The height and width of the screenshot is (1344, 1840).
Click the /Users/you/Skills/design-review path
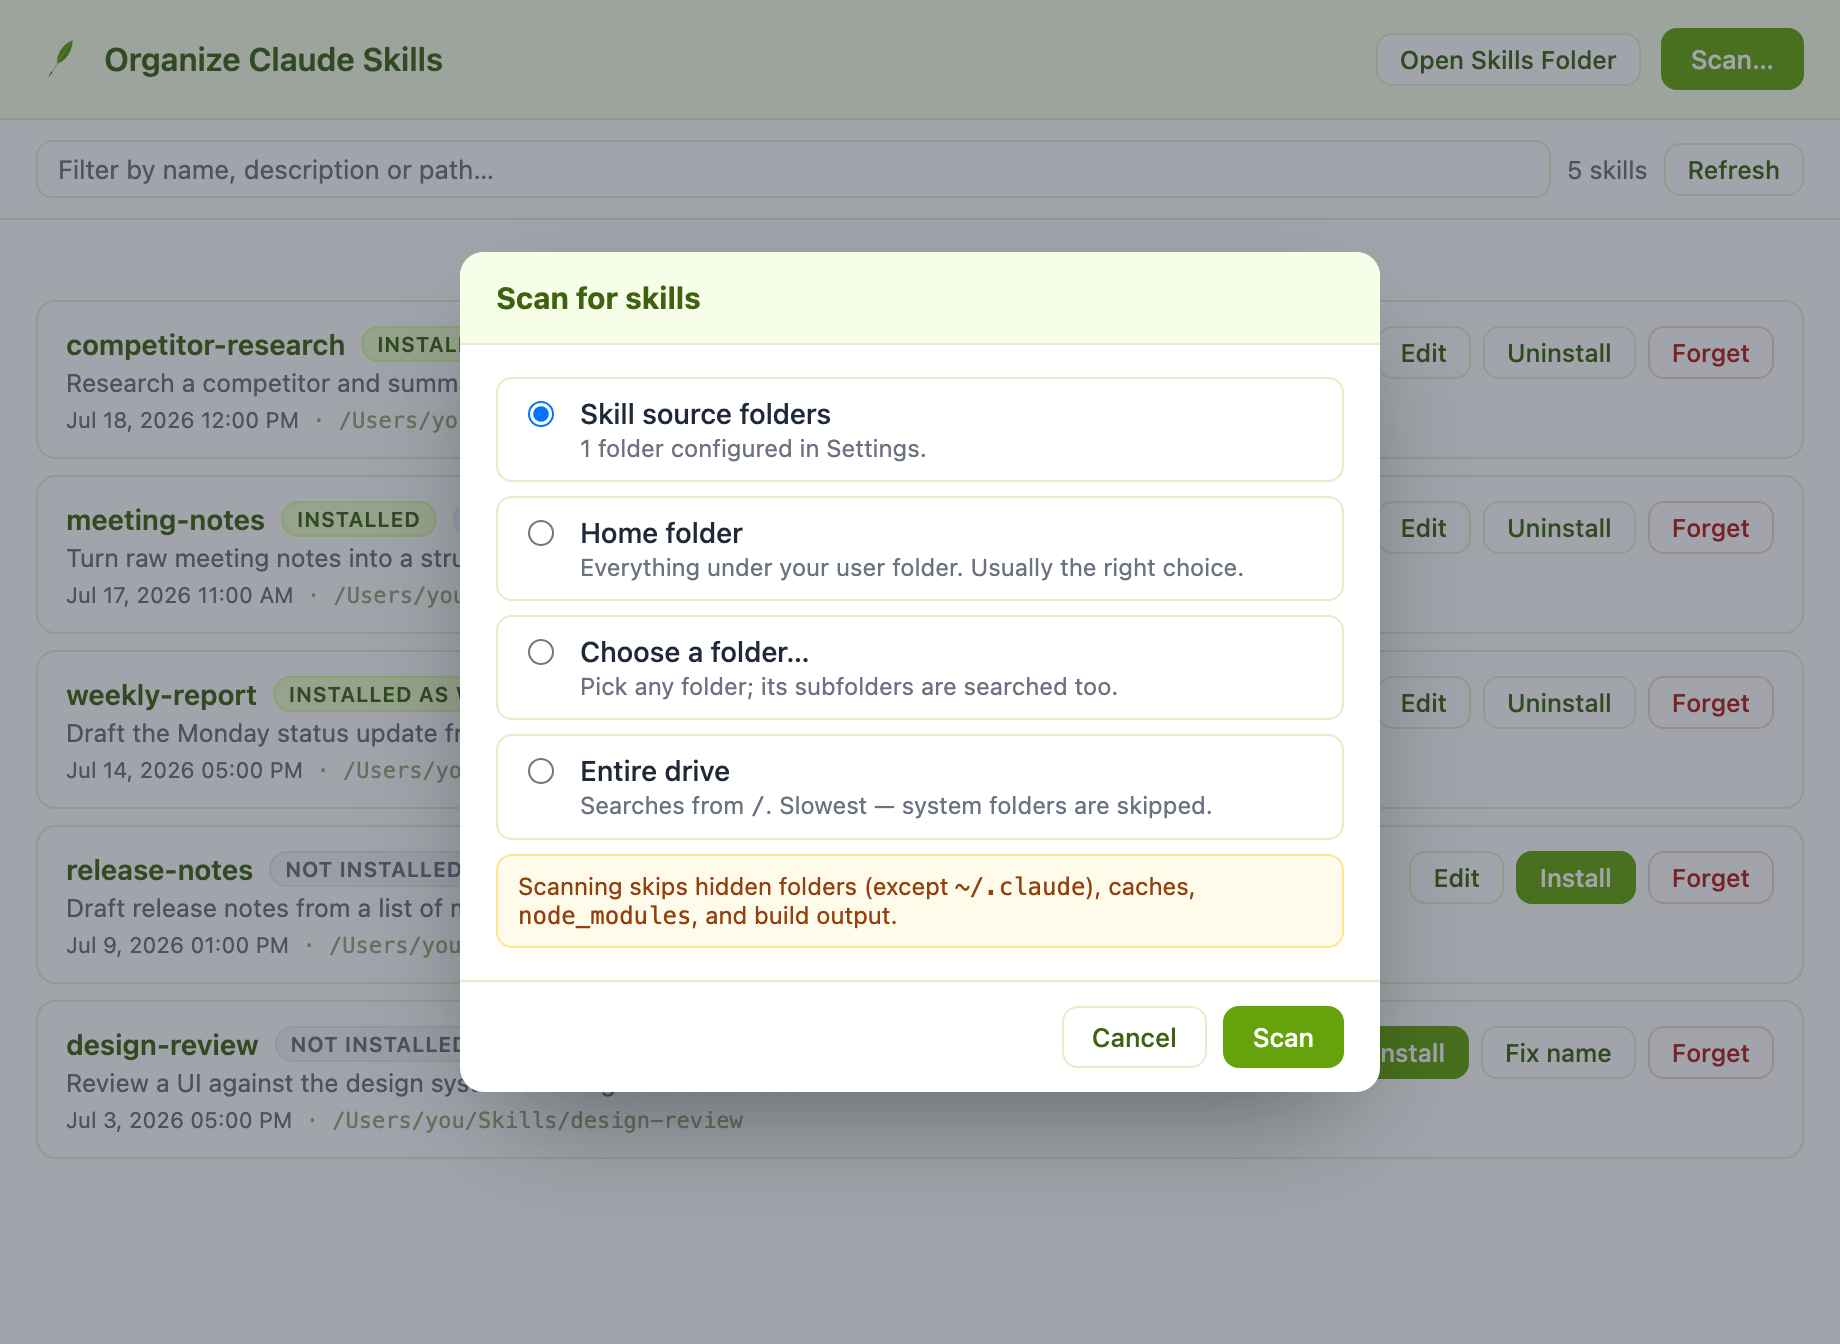click(538, 1120)
